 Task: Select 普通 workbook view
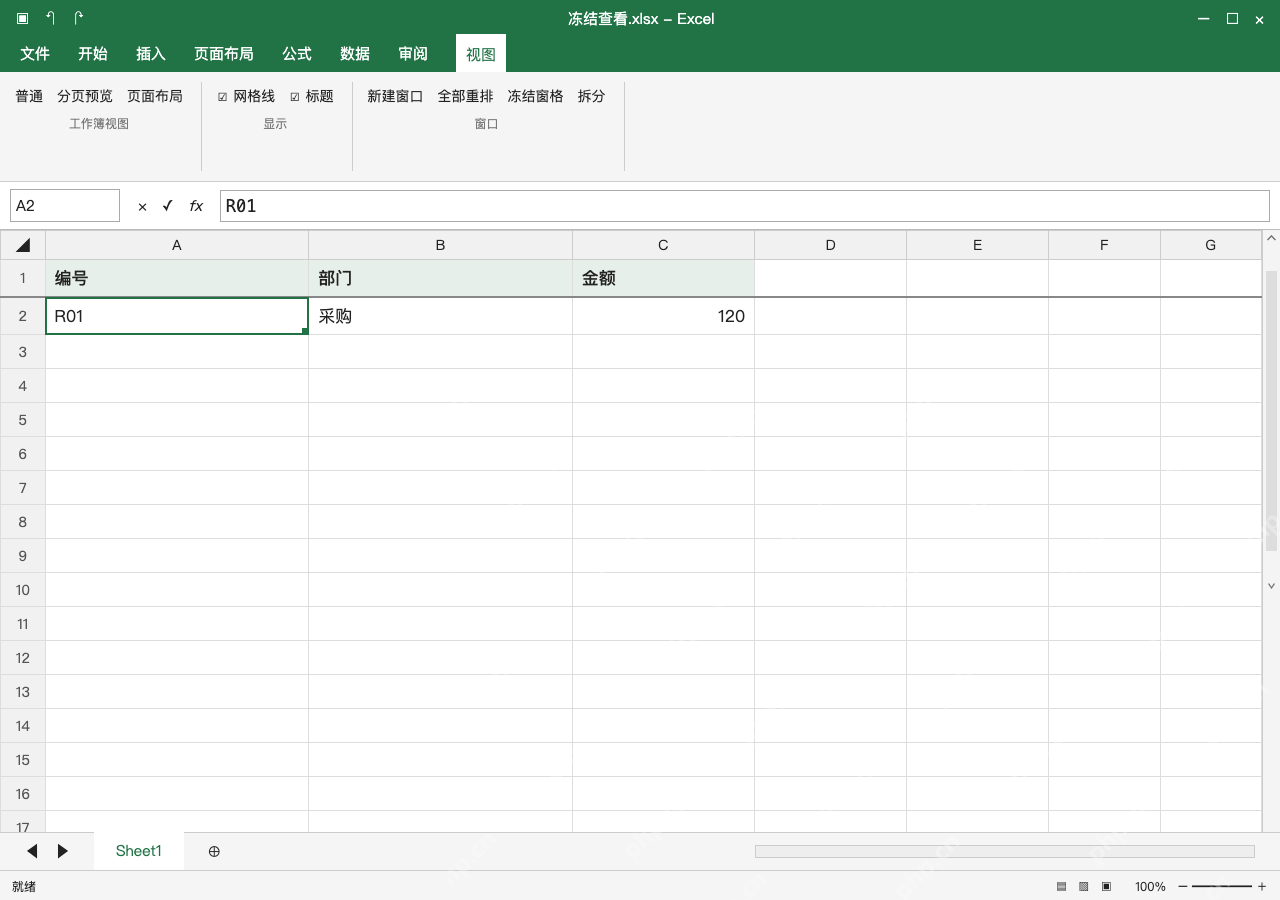(x=29, y=96)
